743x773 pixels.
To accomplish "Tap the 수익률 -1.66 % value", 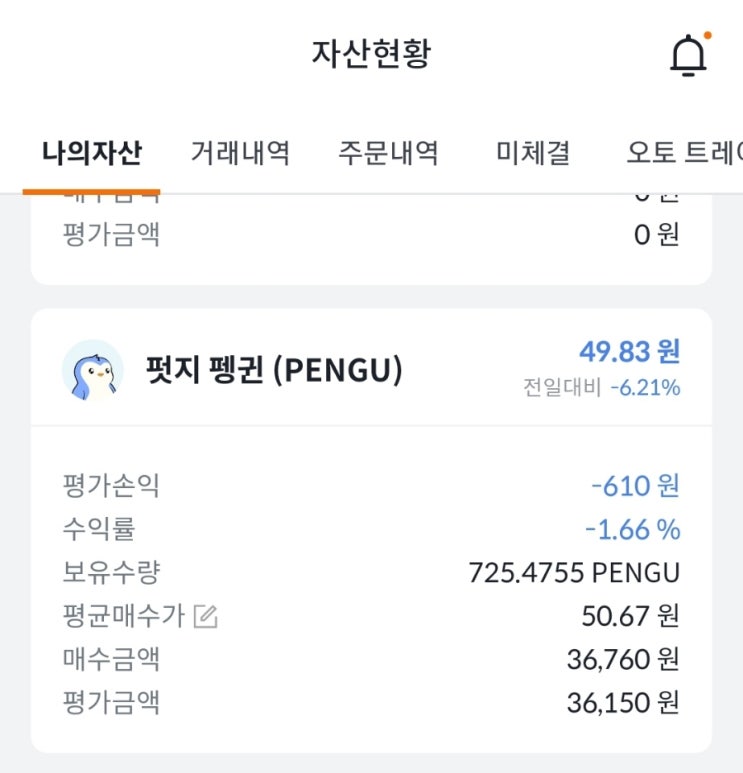I will 633,529.
